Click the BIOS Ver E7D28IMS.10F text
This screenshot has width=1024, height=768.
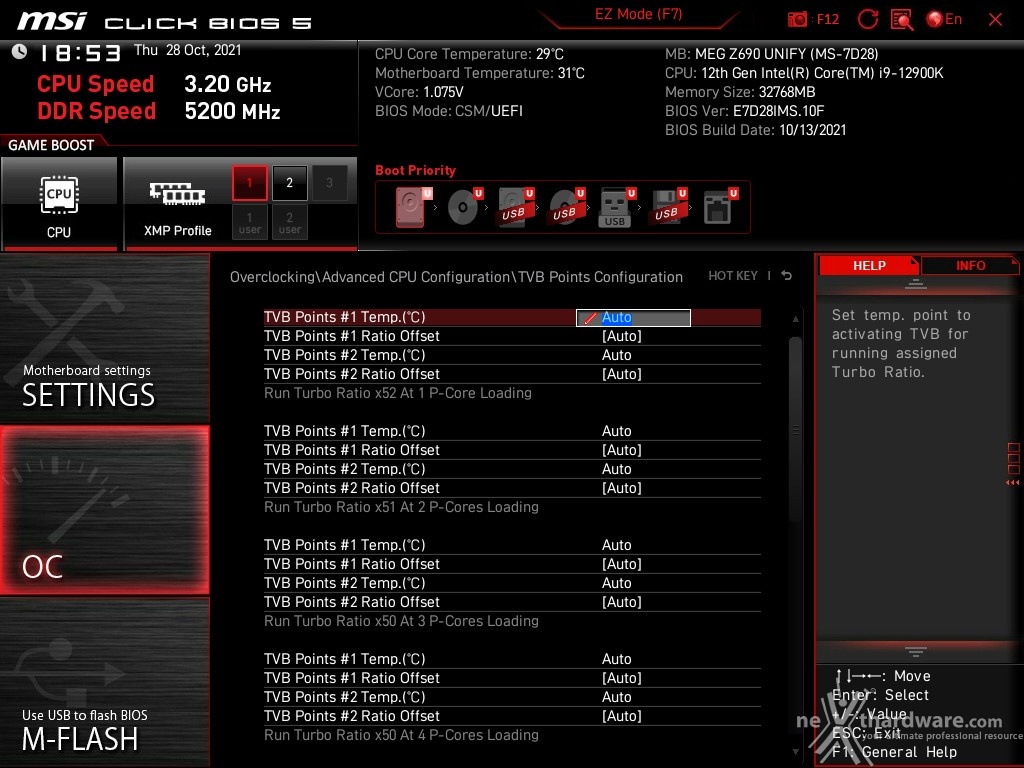744,111
